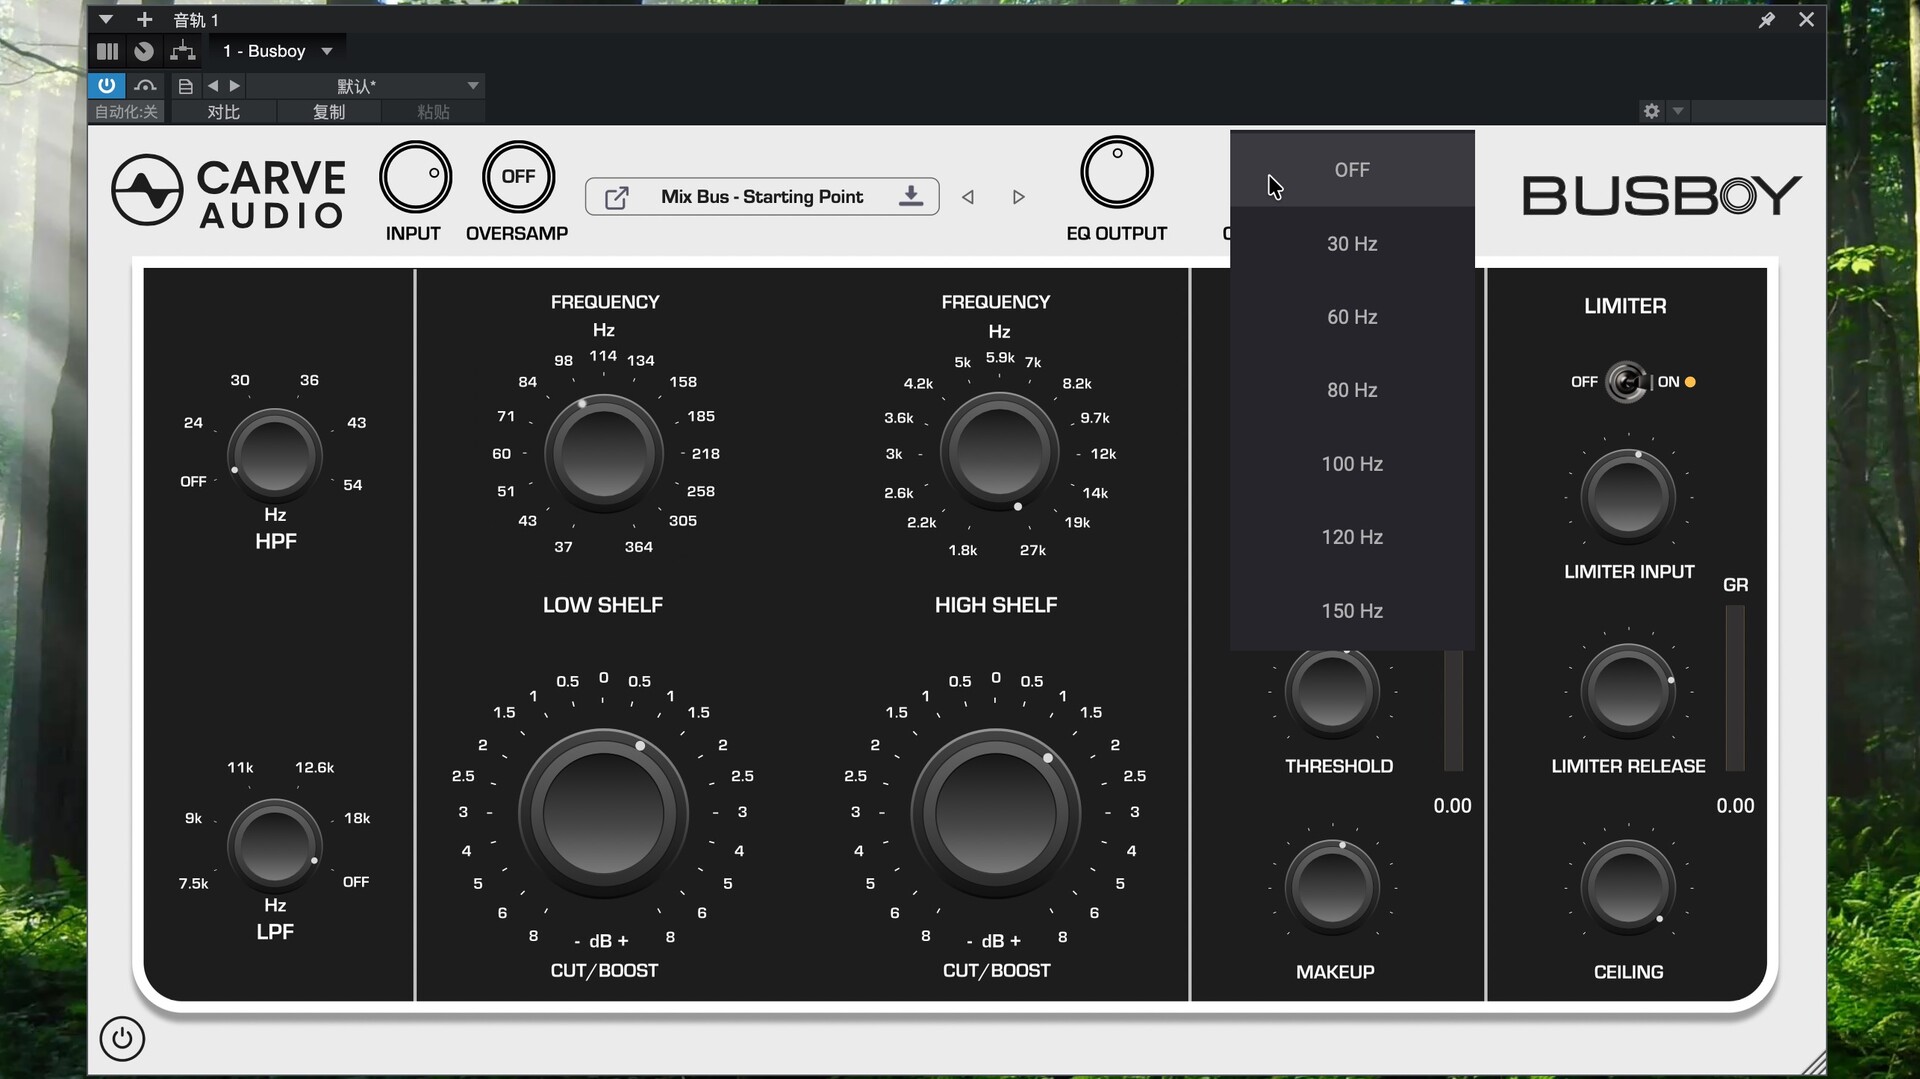Select 80 Hz from the dropdown list
The image size is (1920, 1079).
(1351, 390)
